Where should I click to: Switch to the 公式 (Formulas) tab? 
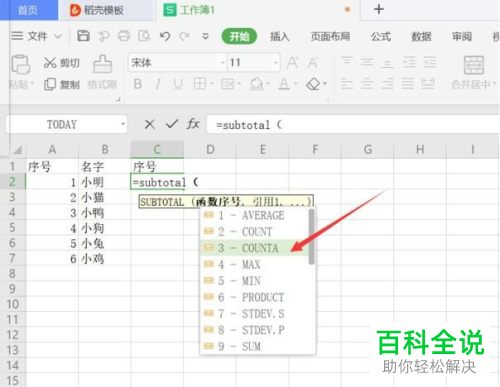point(381,36)
